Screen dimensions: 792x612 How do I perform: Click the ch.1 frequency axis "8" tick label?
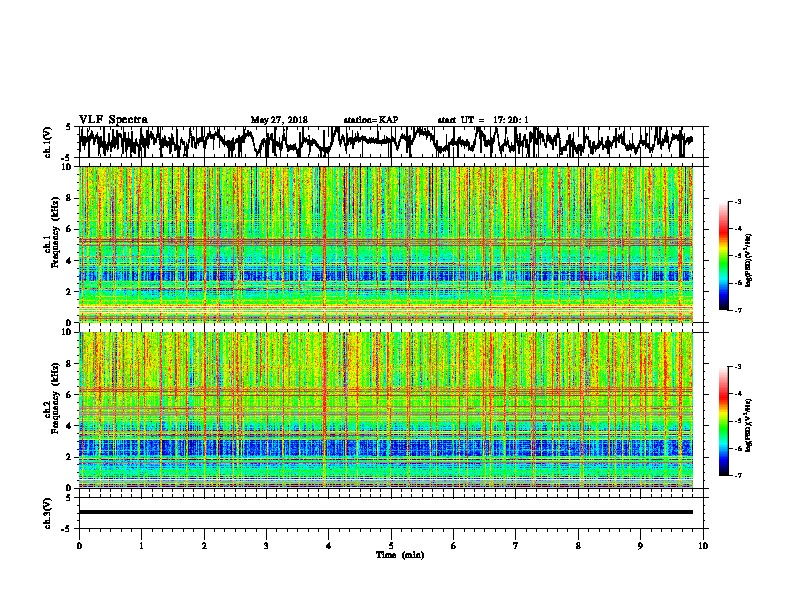70,198
